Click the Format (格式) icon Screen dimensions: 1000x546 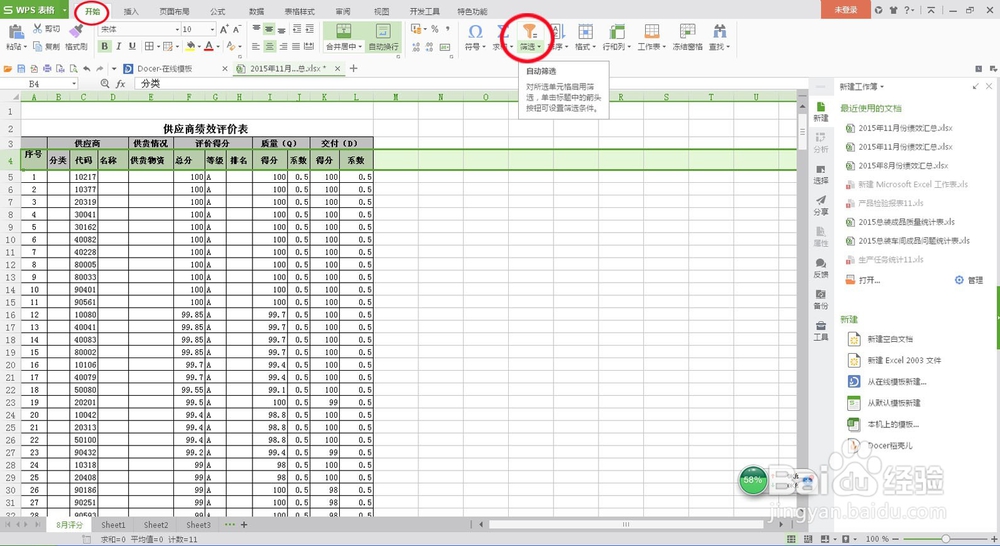(x=585, y=31)
